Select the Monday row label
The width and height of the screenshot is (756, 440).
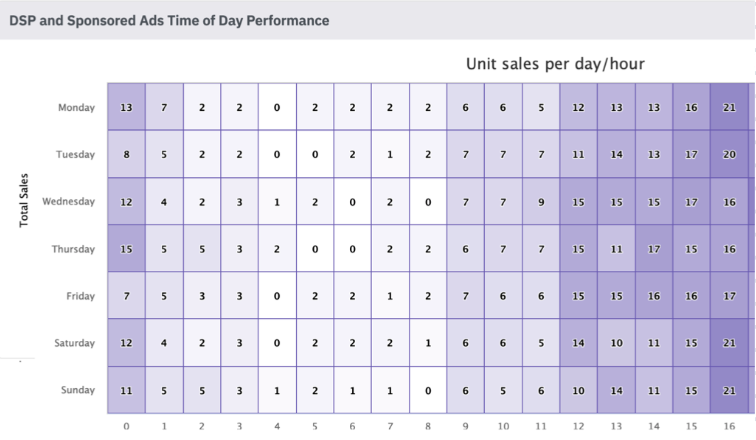tap(76, 107)
